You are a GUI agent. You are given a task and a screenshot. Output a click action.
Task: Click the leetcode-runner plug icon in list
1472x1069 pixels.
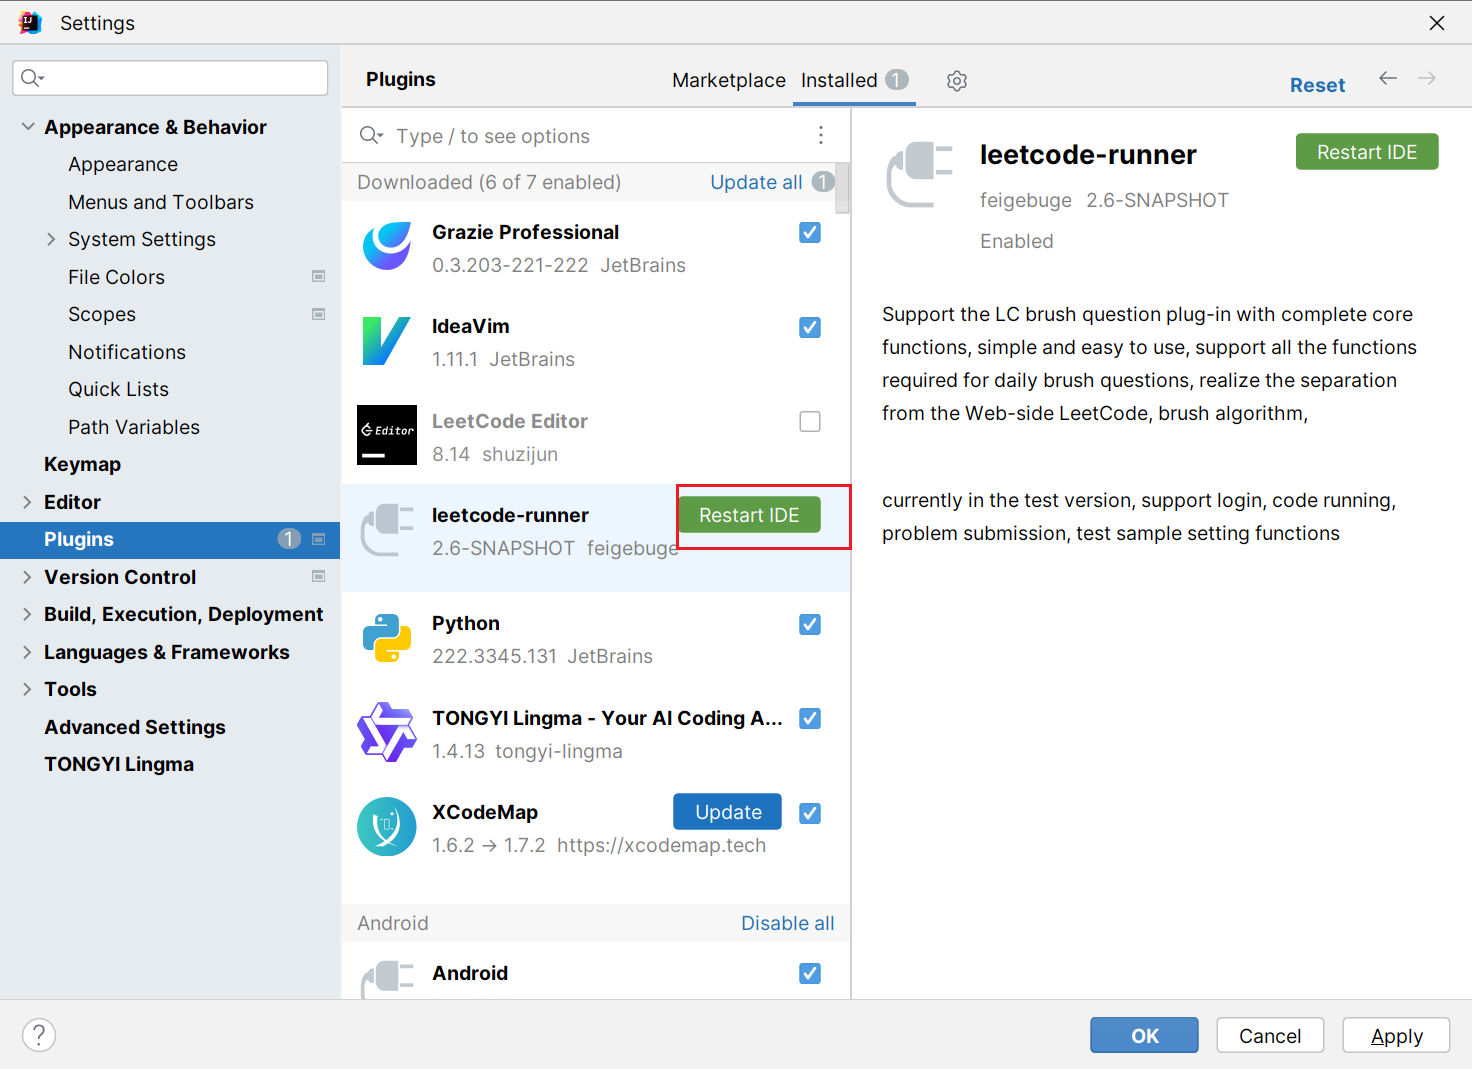(387, 530)
